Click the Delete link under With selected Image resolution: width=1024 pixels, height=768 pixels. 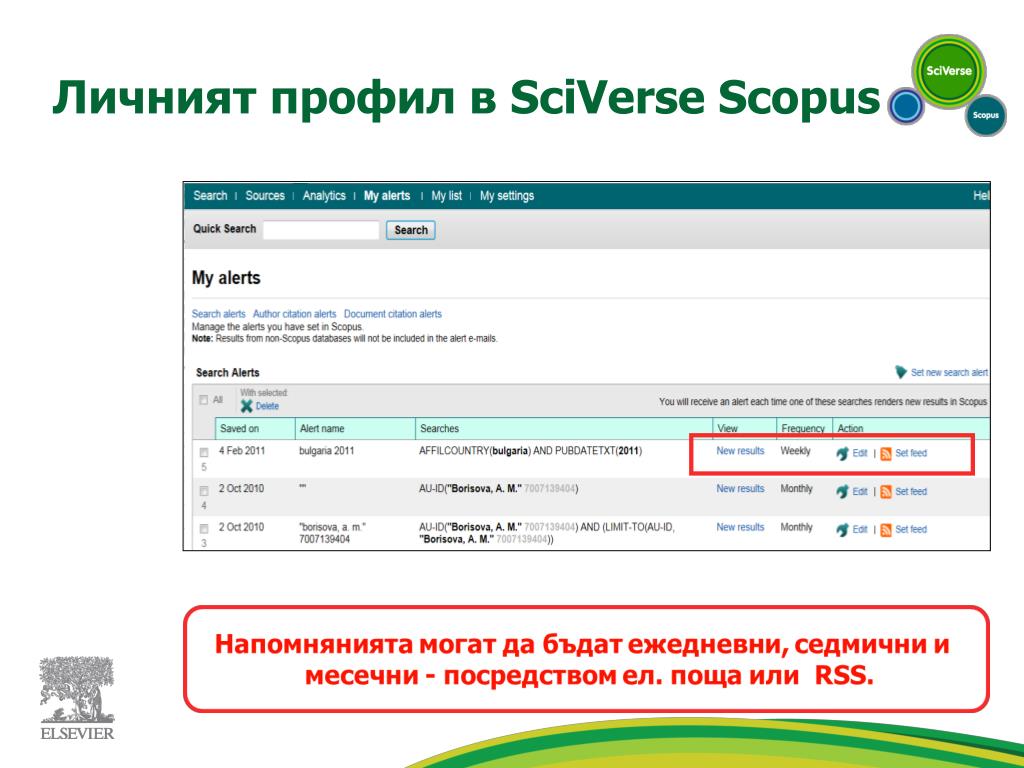267,406
